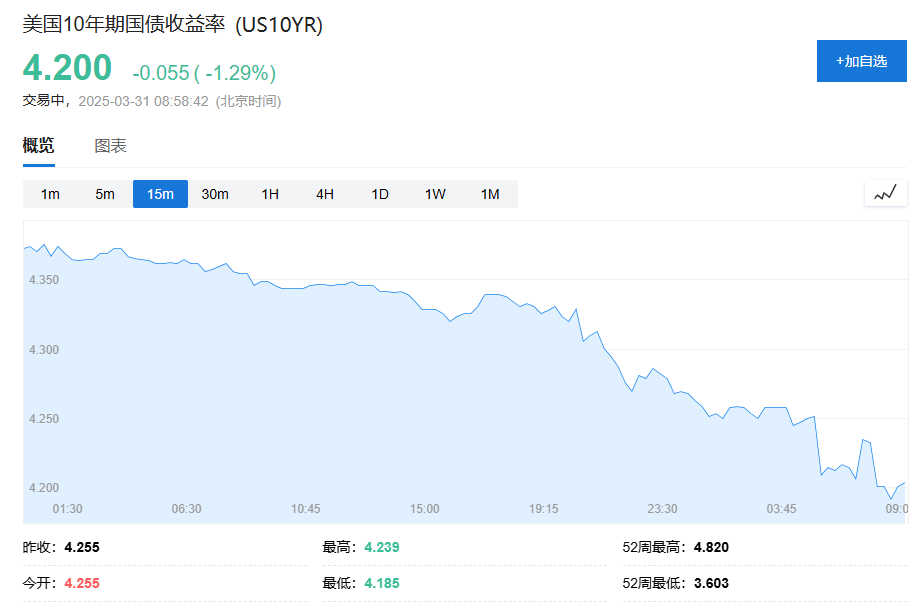922x611 pixels.
Task: Click the current yield value 4.200
Action: click(x=68, y=67)
